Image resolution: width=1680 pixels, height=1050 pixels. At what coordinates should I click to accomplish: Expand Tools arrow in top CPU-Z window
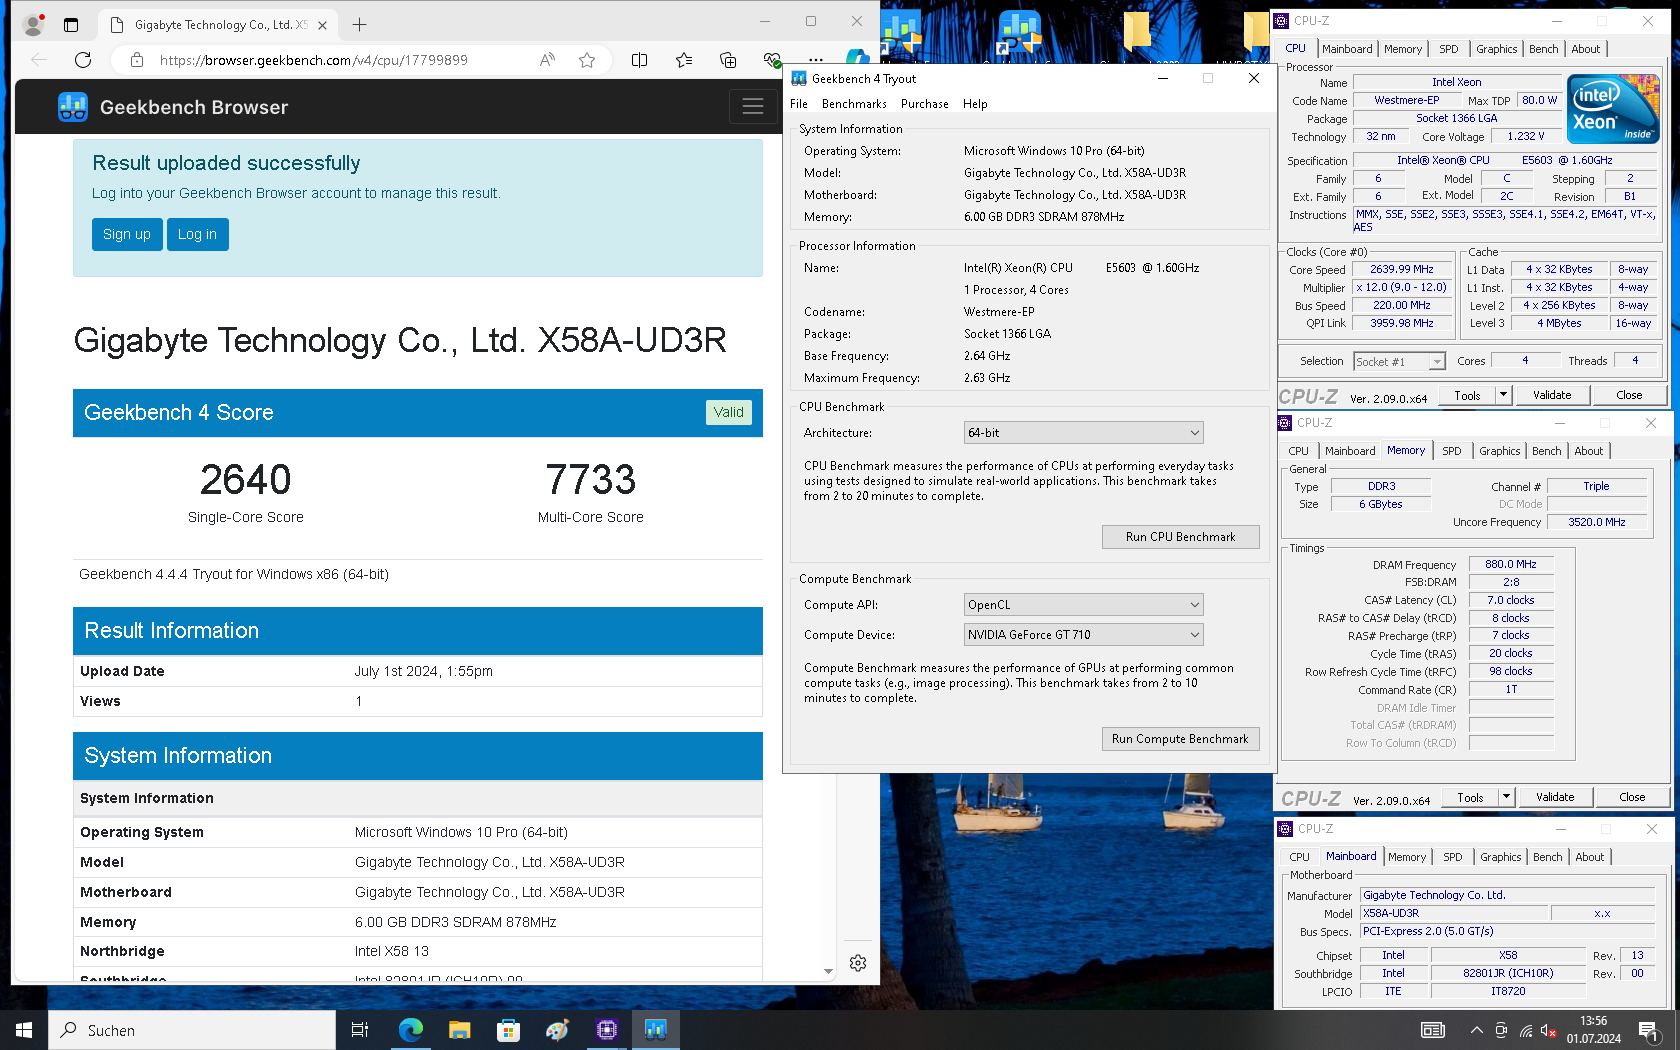pos(1502,395)
